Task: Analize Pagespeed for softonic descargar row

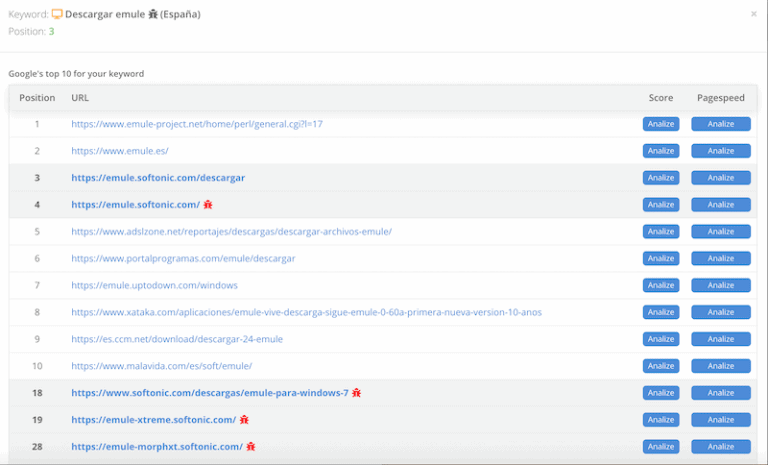Action: pyautogui.click(x=721, y=178)
